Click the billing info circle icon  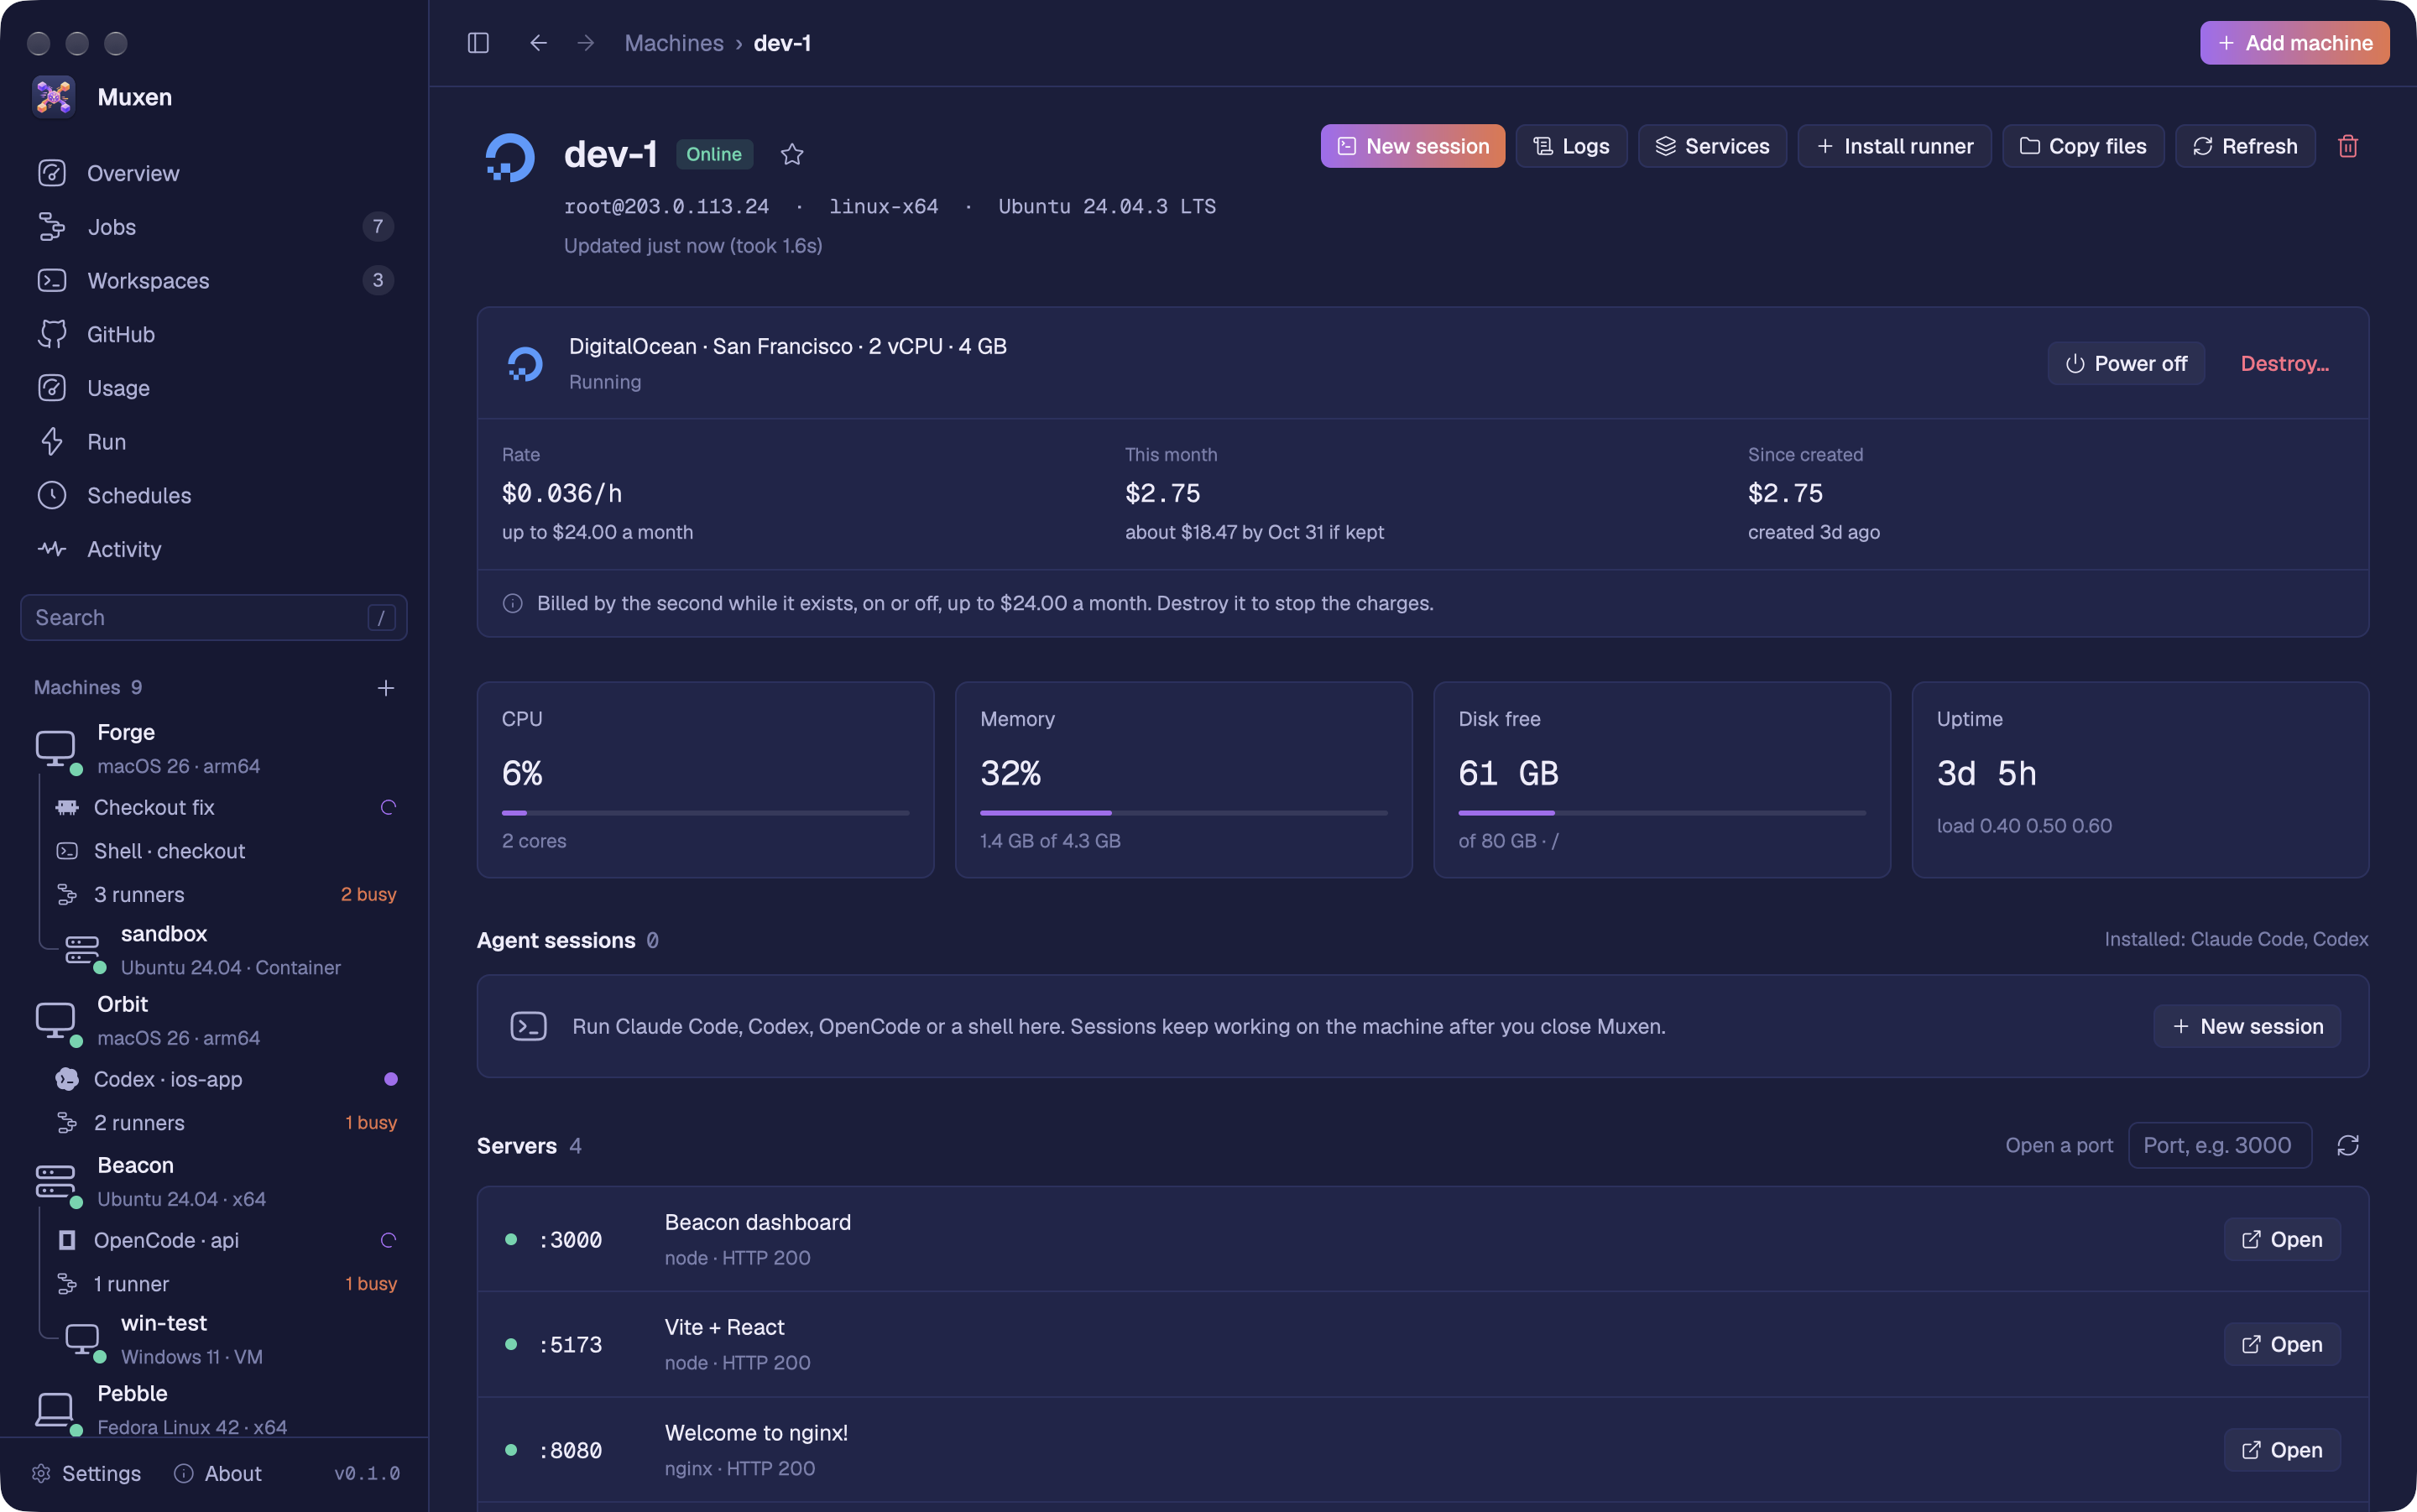click(x=512, y=603)
